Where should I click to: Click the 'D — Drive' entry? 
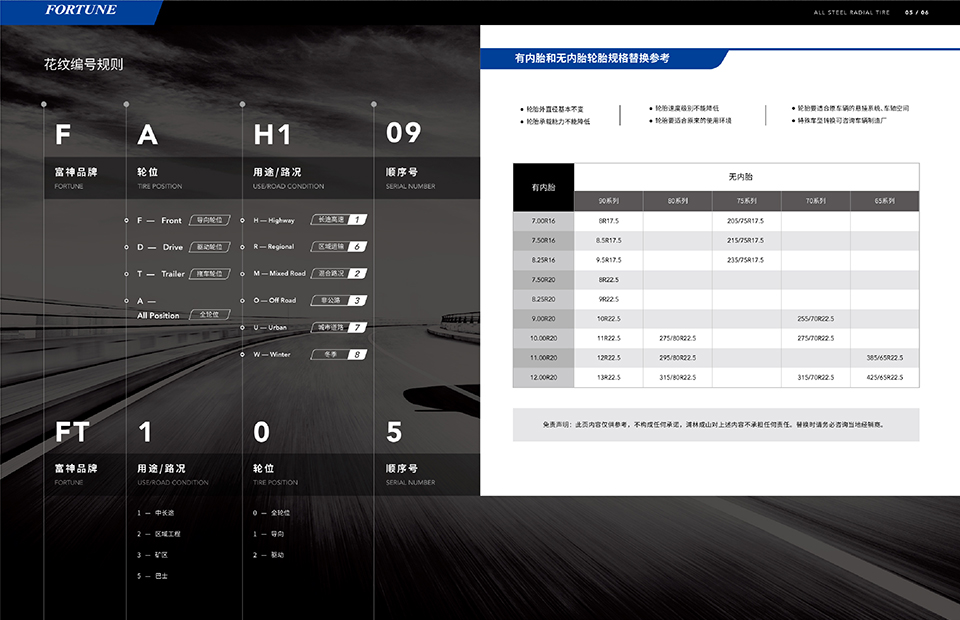[160, 247]
